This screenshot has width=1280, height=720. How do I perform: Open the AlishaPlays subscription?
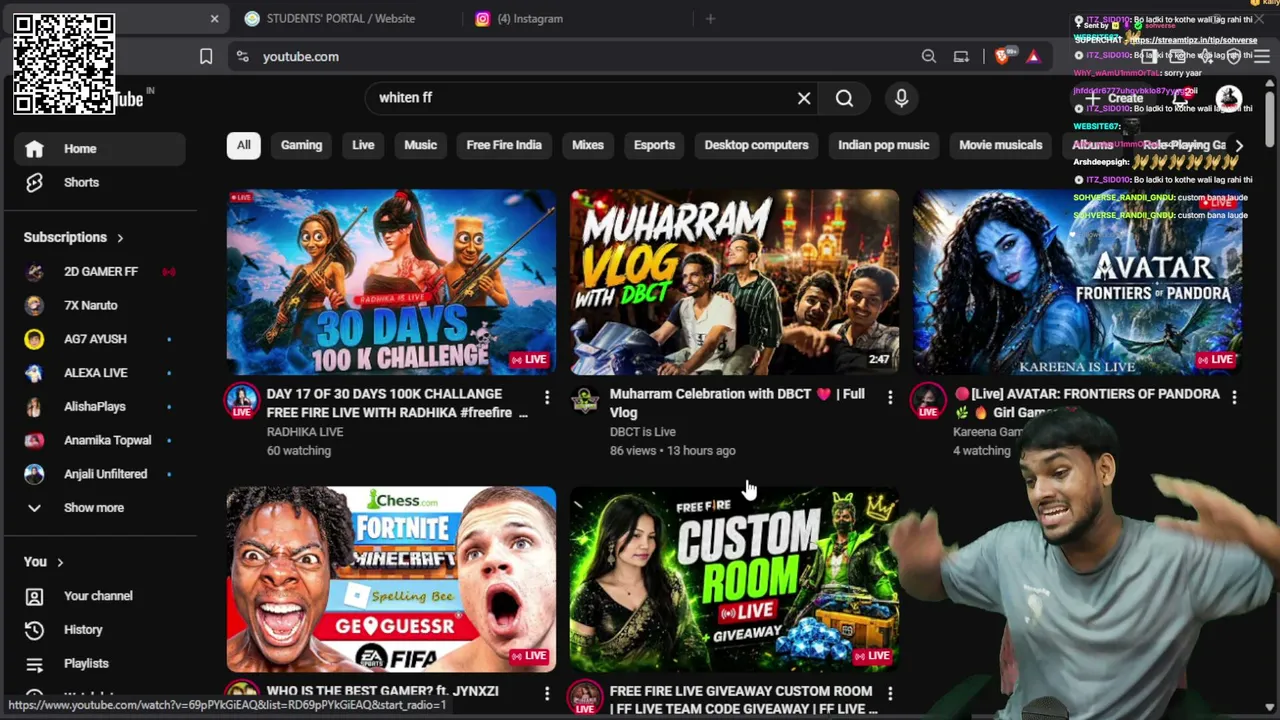100,407
